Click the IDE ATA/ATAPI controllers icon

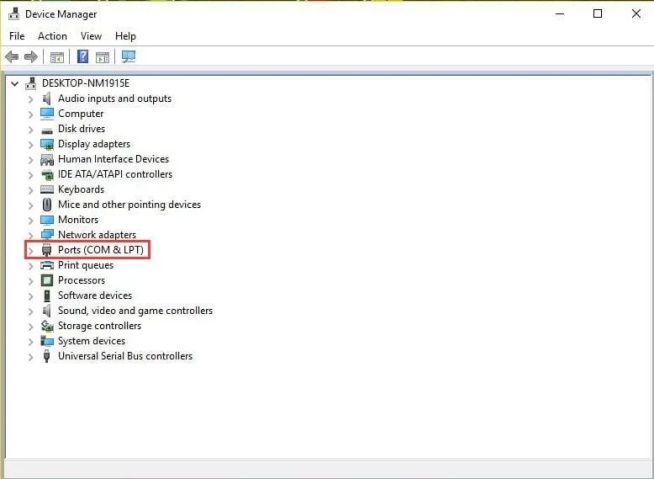pos(47,175)
